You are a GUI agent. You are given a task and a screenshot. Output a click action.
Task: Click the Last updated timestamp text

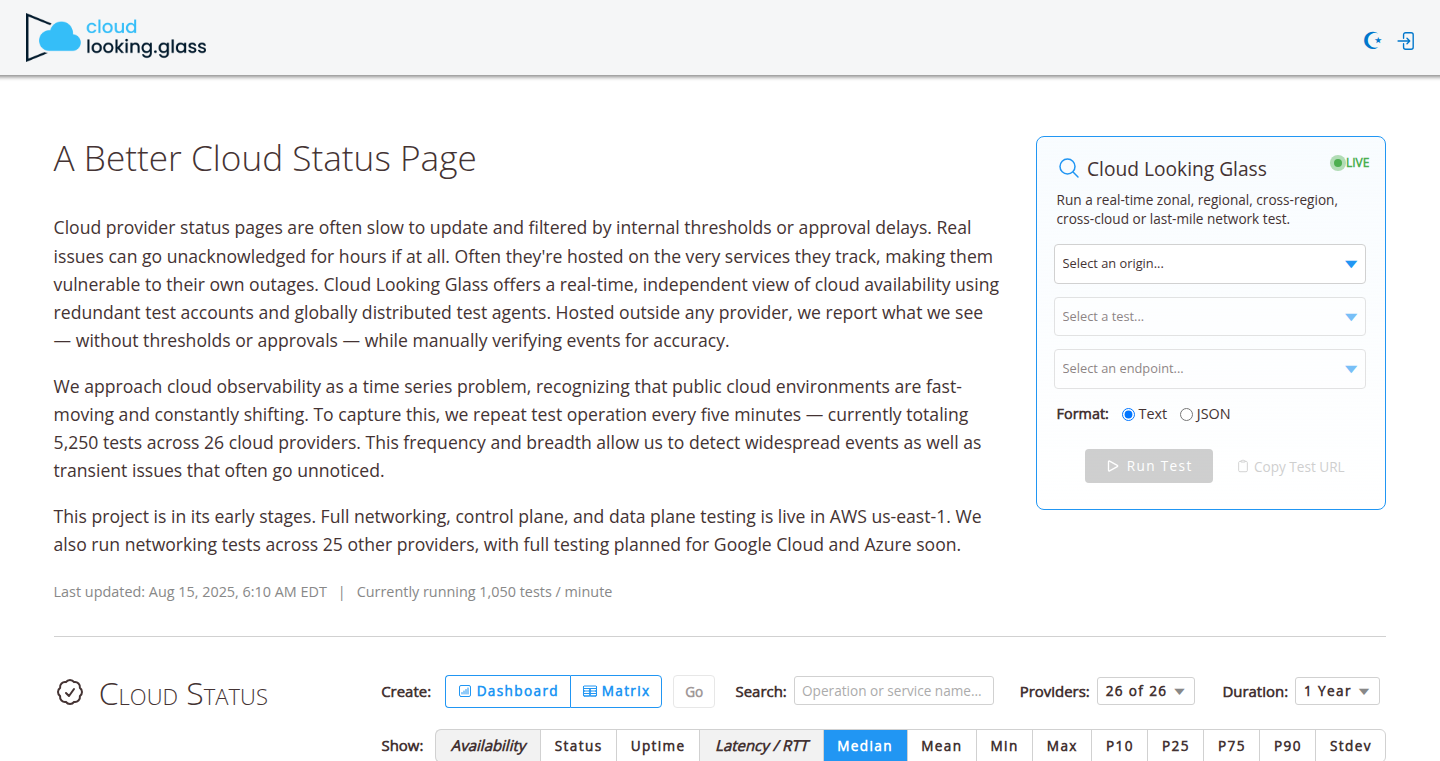tap(190, 592)
